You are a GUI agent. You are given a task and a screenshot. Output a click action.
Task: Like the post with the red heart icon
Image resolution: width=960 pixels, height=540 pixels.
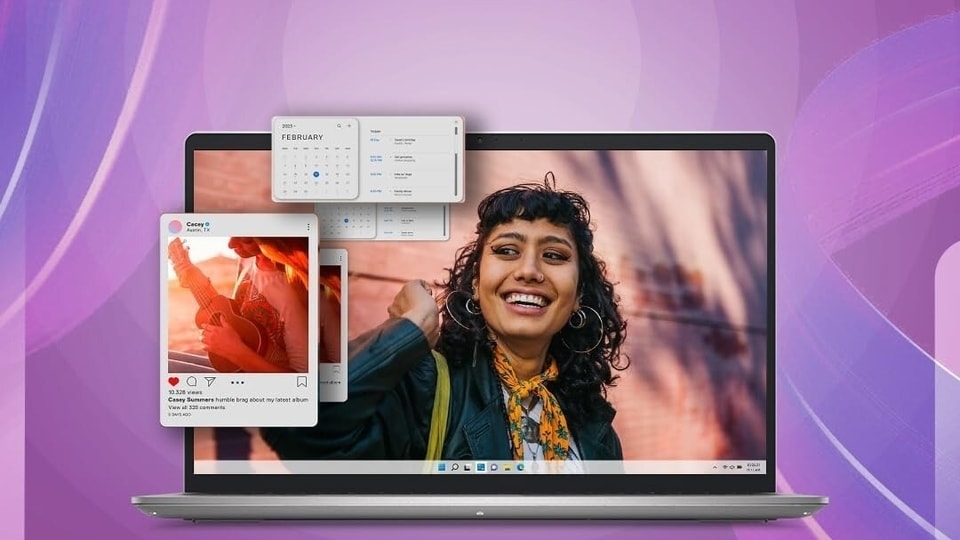pos(174,381)
